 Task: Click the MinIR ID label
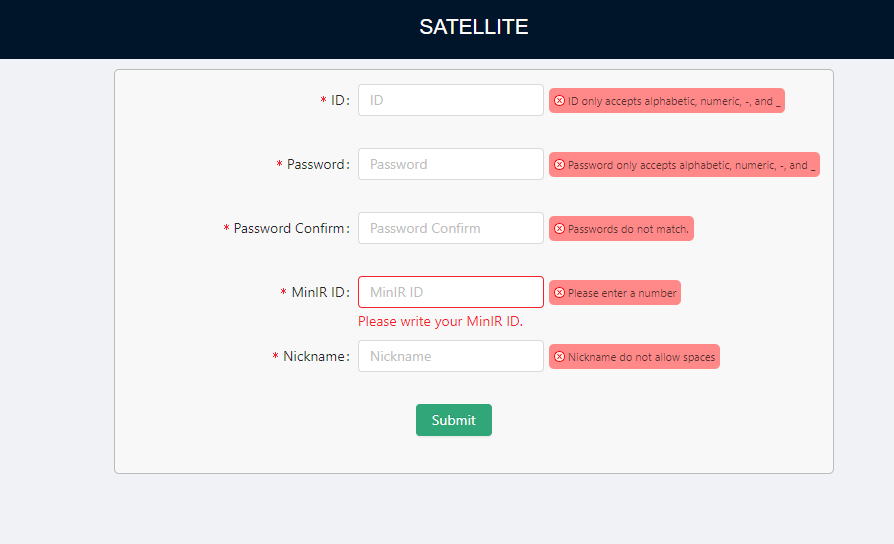pyautogui.click(x=320, y=292)
